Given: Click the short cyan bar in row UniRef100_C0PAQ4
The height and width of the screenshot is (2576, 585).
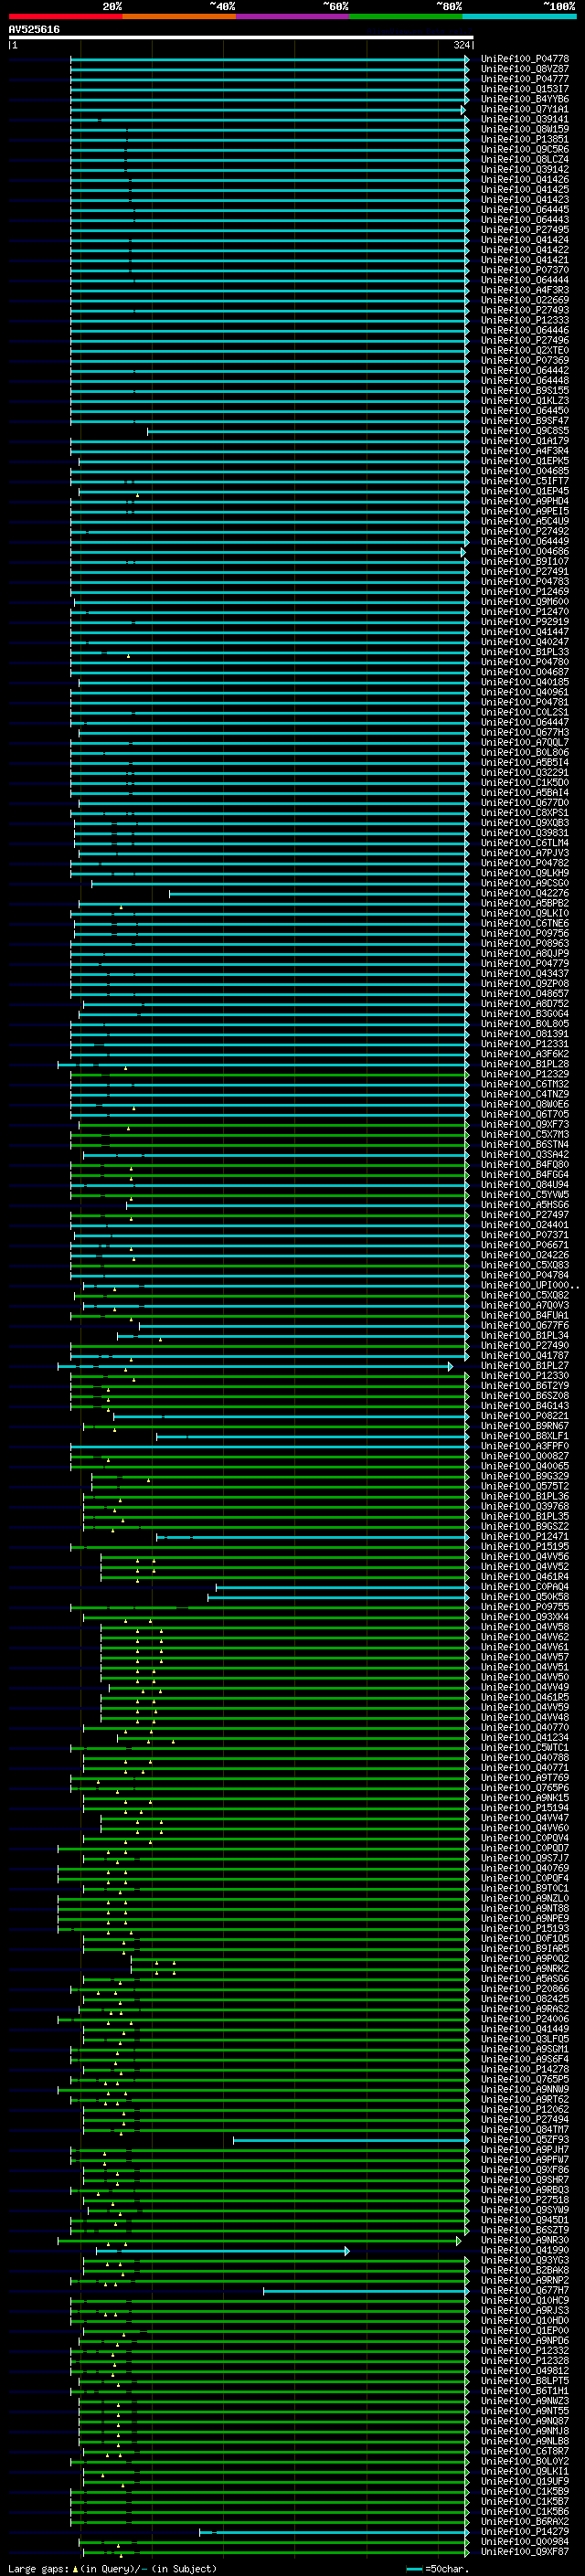Looking at the screenshot, I should pos(342,1586).
